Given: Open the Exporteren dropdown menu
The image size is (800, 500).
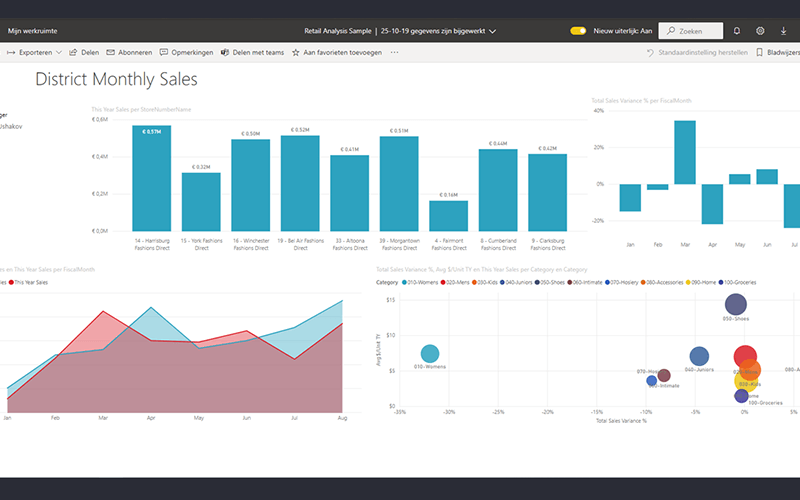Looking at the screenshot, I should [34, 52].
